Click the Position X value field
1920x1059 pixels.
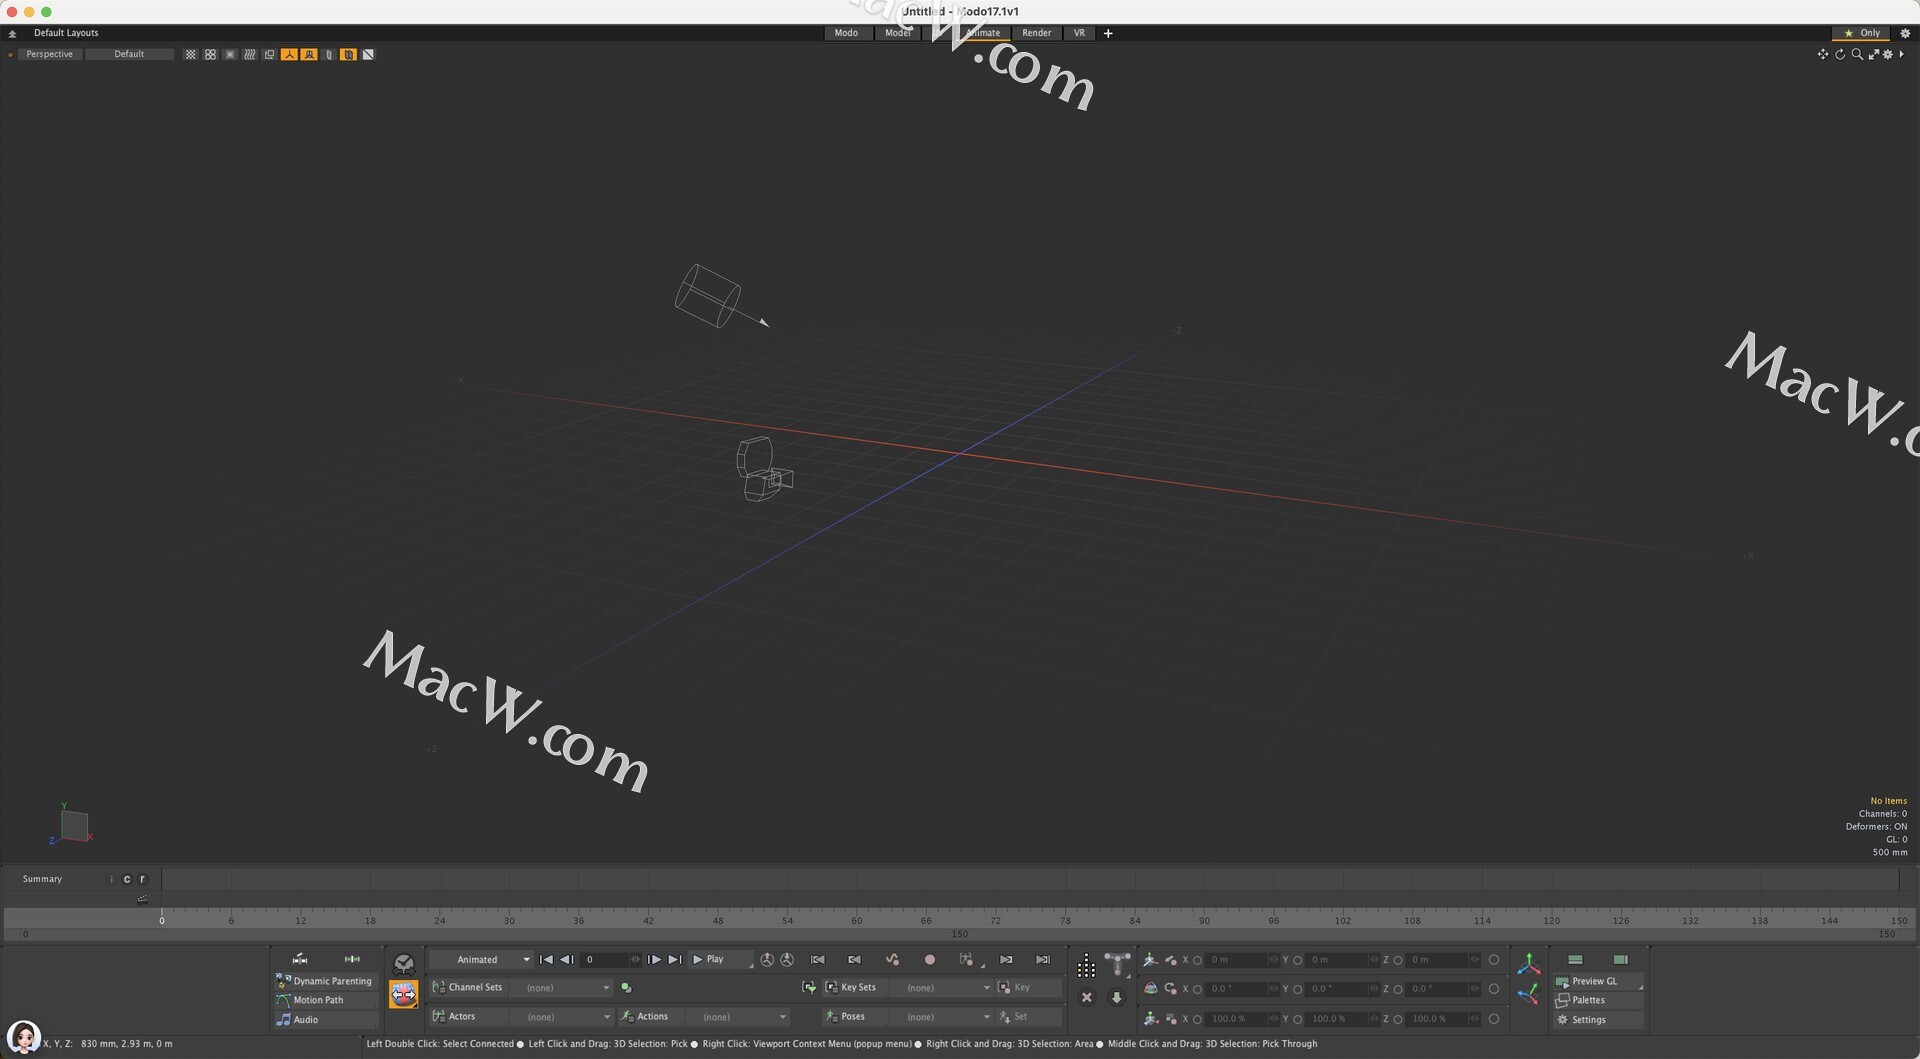point(1236,960)
